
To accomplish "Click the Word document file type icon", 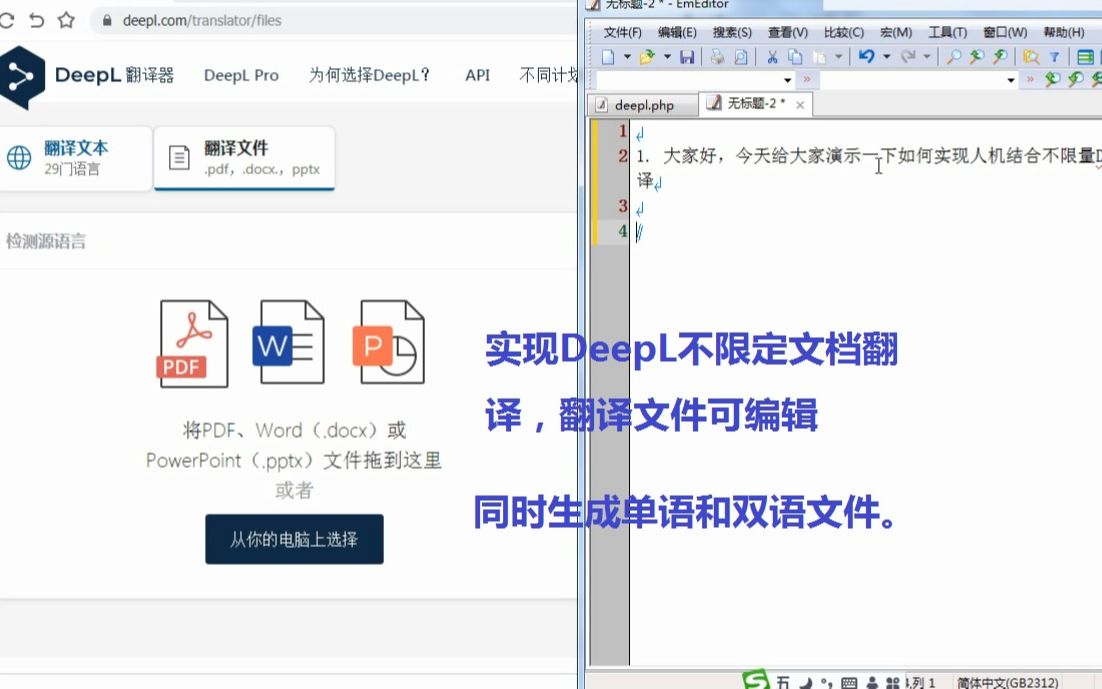I will 288,342.
